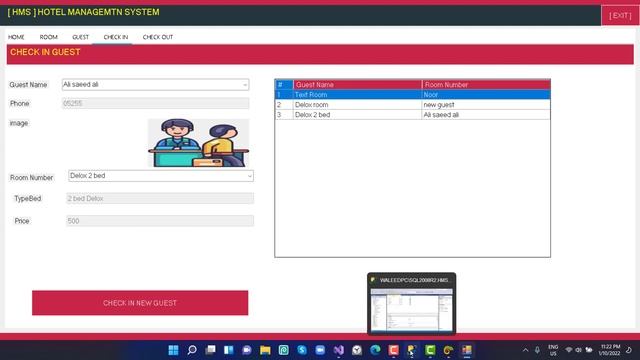Image resolution: width=640 pixels, height=360 pixels.
Task: Switch to the ROOM tab
Action: (49, 37)
